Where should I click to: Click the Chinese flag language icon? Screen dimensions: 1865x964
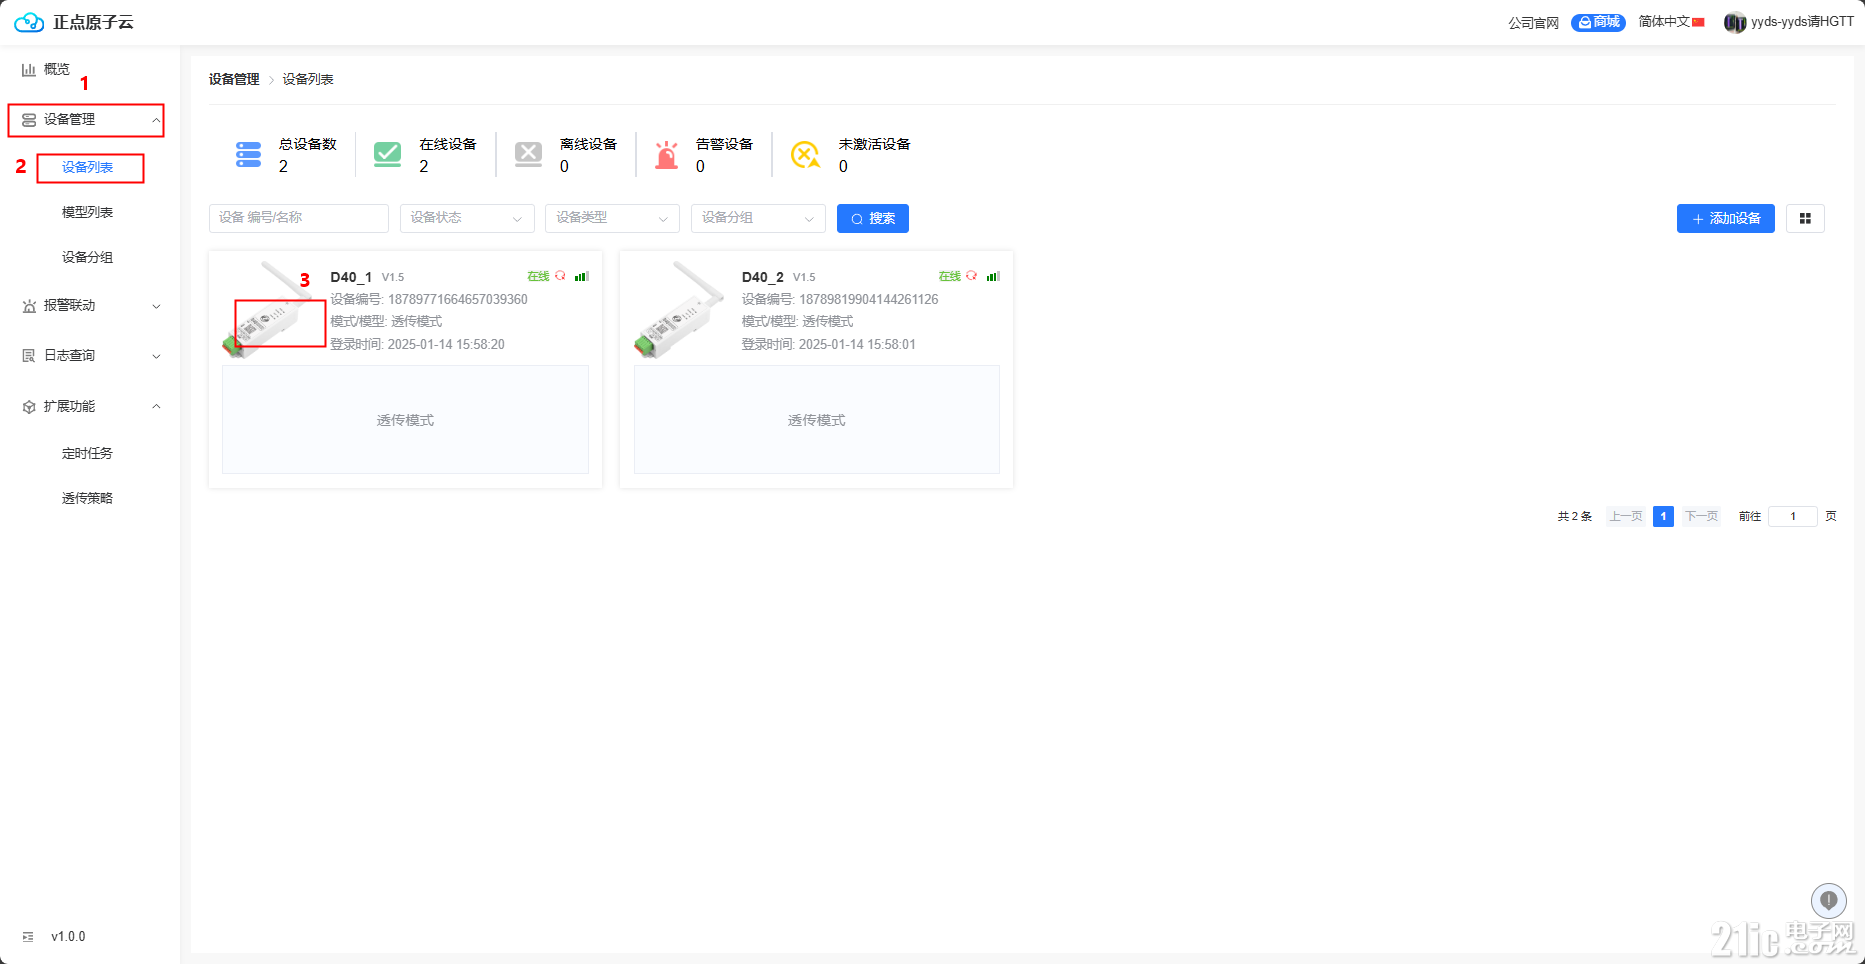[1699, 22]
